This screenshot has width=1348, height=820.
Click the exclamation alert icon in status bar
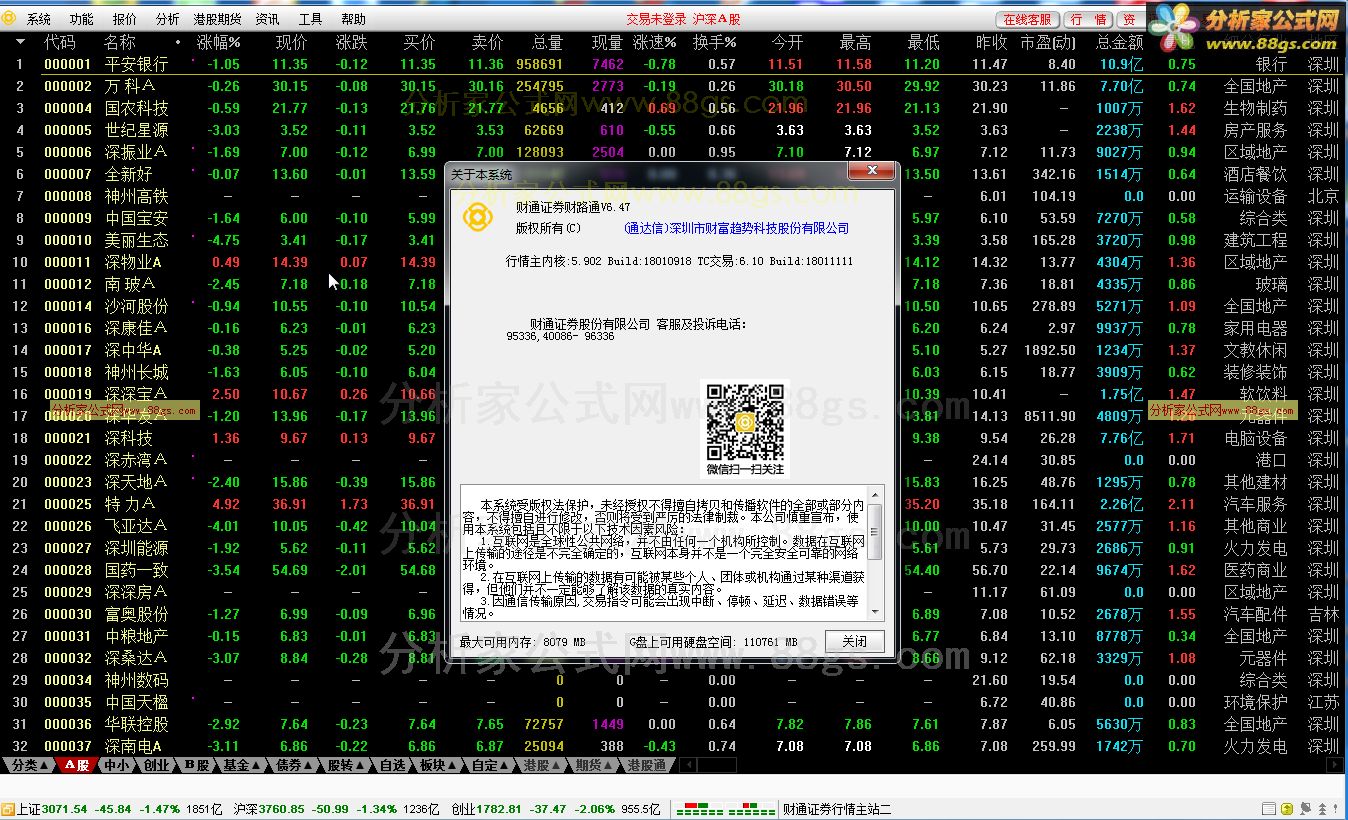point(1335,808)
